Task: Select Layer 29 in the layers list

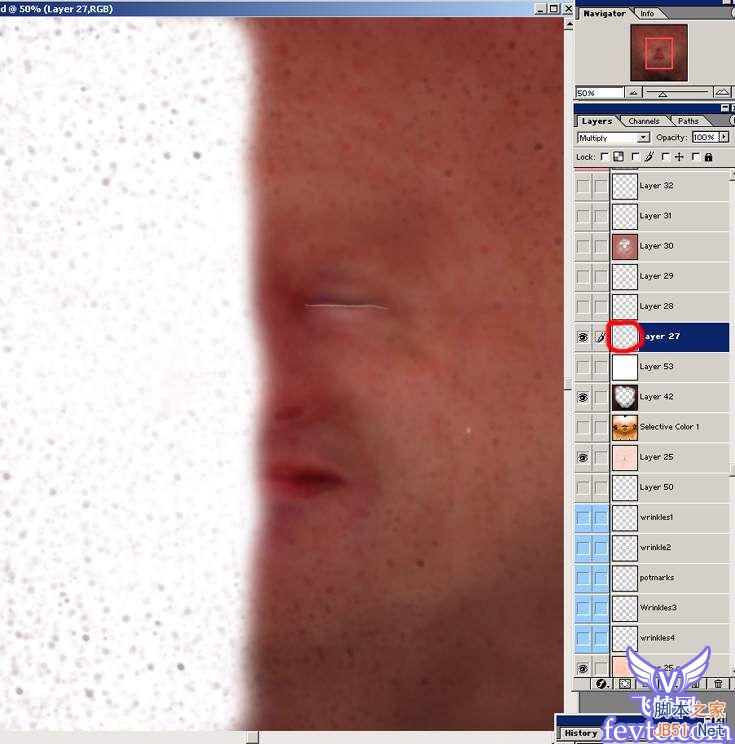Action: 670,276
